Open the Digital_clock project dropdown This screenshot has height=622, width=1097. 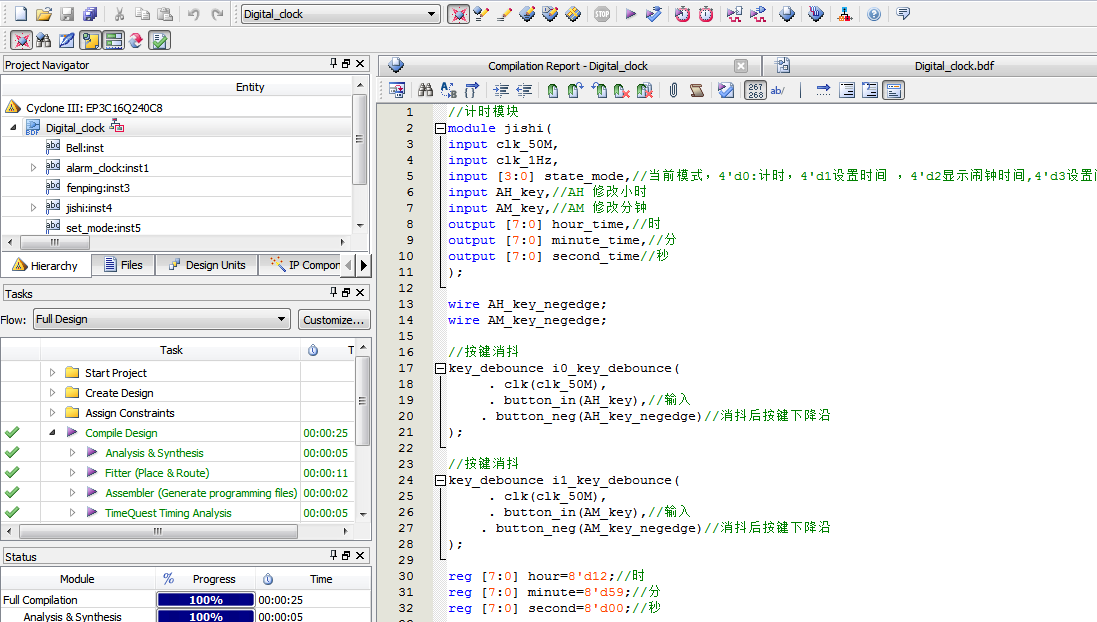(x=341, y=14)
